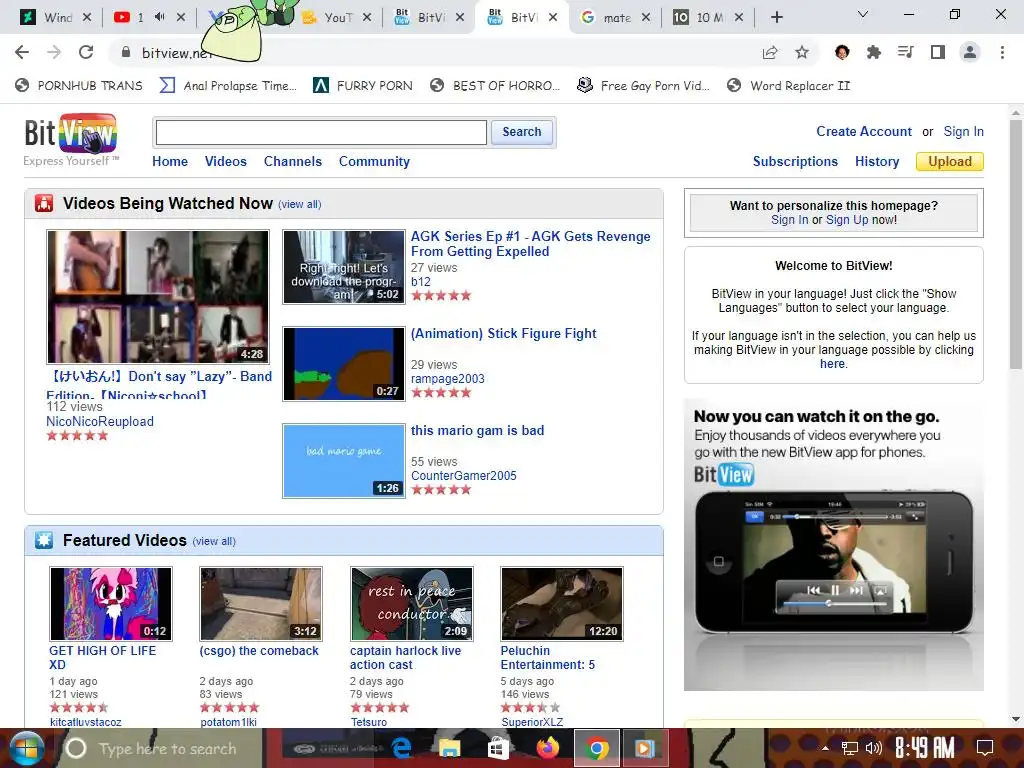This screenshot has width=1024, height=768.
Task: Click the browser forward arrow
Action: [54, 52]
